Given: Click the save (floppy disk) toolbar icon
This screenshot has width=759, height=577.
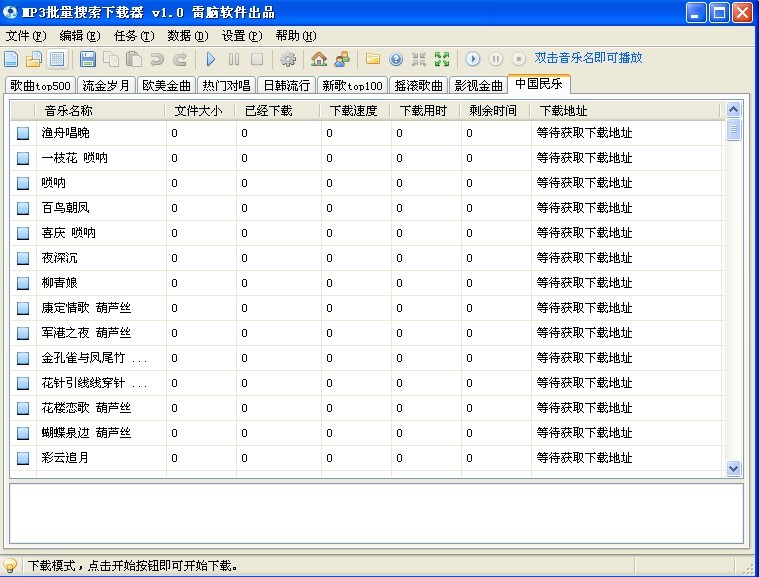Looking at the screenshot, I should click(87, 60).
